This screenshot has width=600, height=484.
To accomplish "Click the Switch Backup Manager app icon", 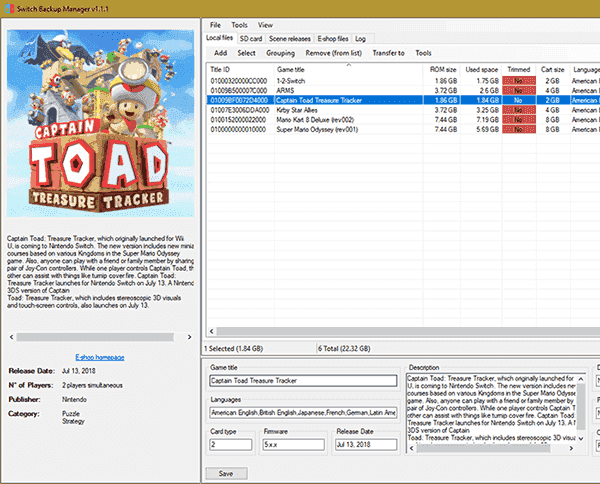I will (9, 8).
